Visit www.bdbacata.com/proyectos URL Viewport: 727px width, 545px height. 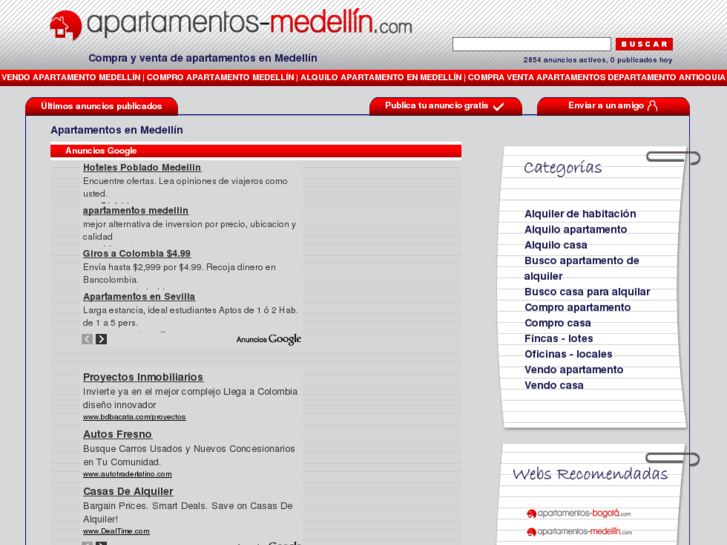tap(134, 417)
